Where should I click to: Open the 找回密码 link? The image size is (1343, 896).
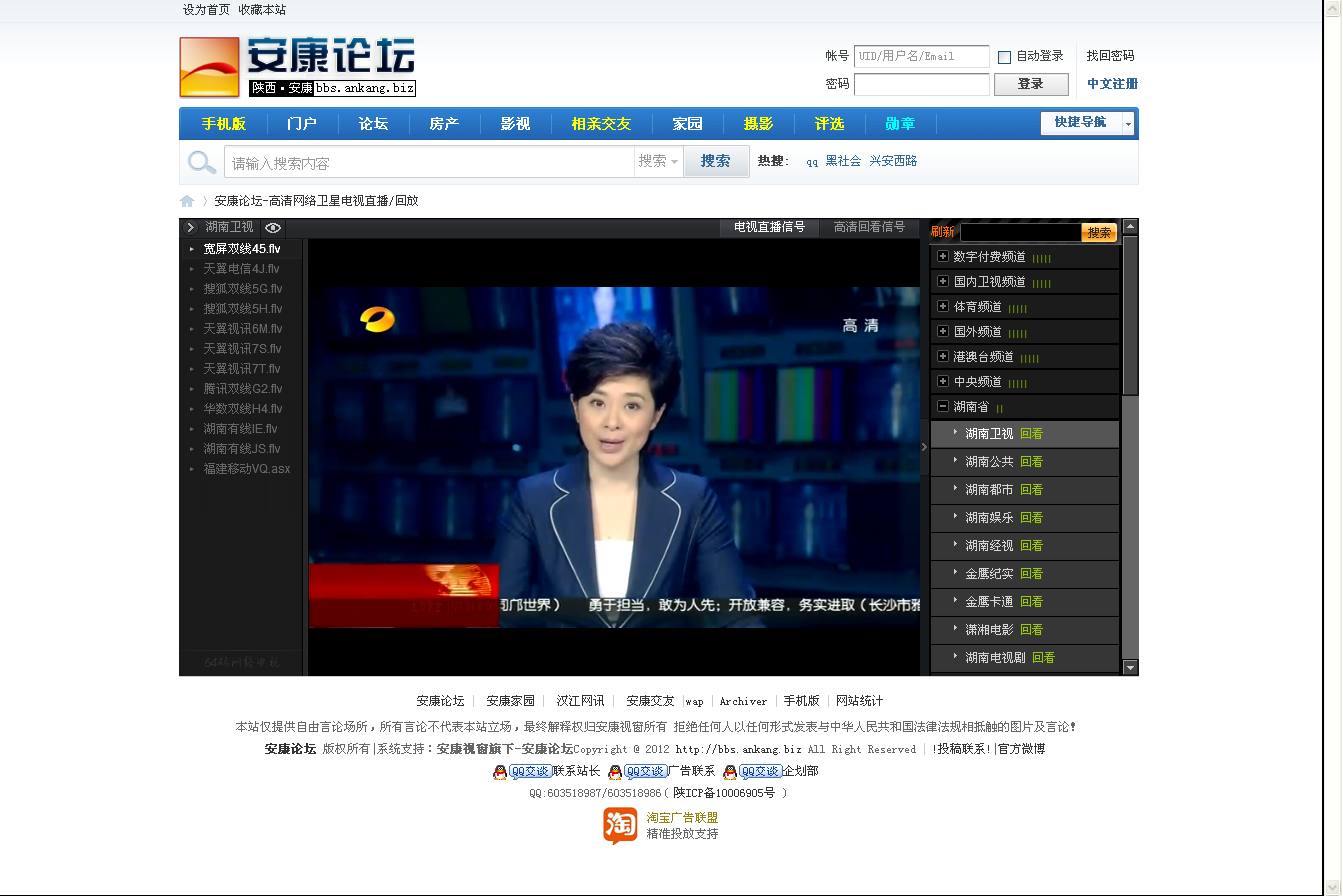pos(1108,56)
